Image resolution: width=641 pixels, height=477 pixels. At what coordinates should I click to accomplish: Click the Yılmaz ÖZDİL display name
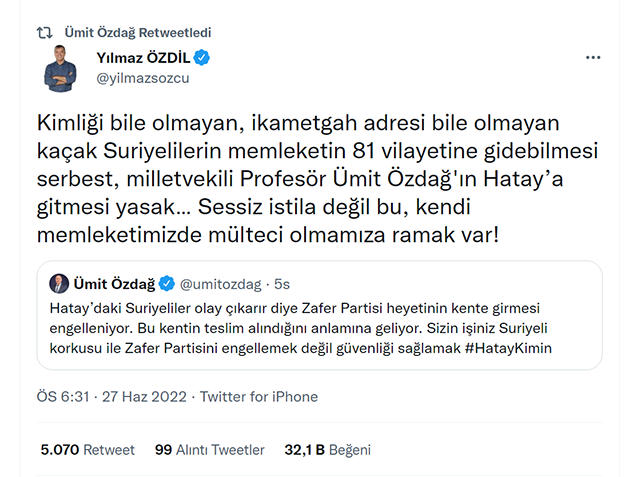click(x=143, y=58)
